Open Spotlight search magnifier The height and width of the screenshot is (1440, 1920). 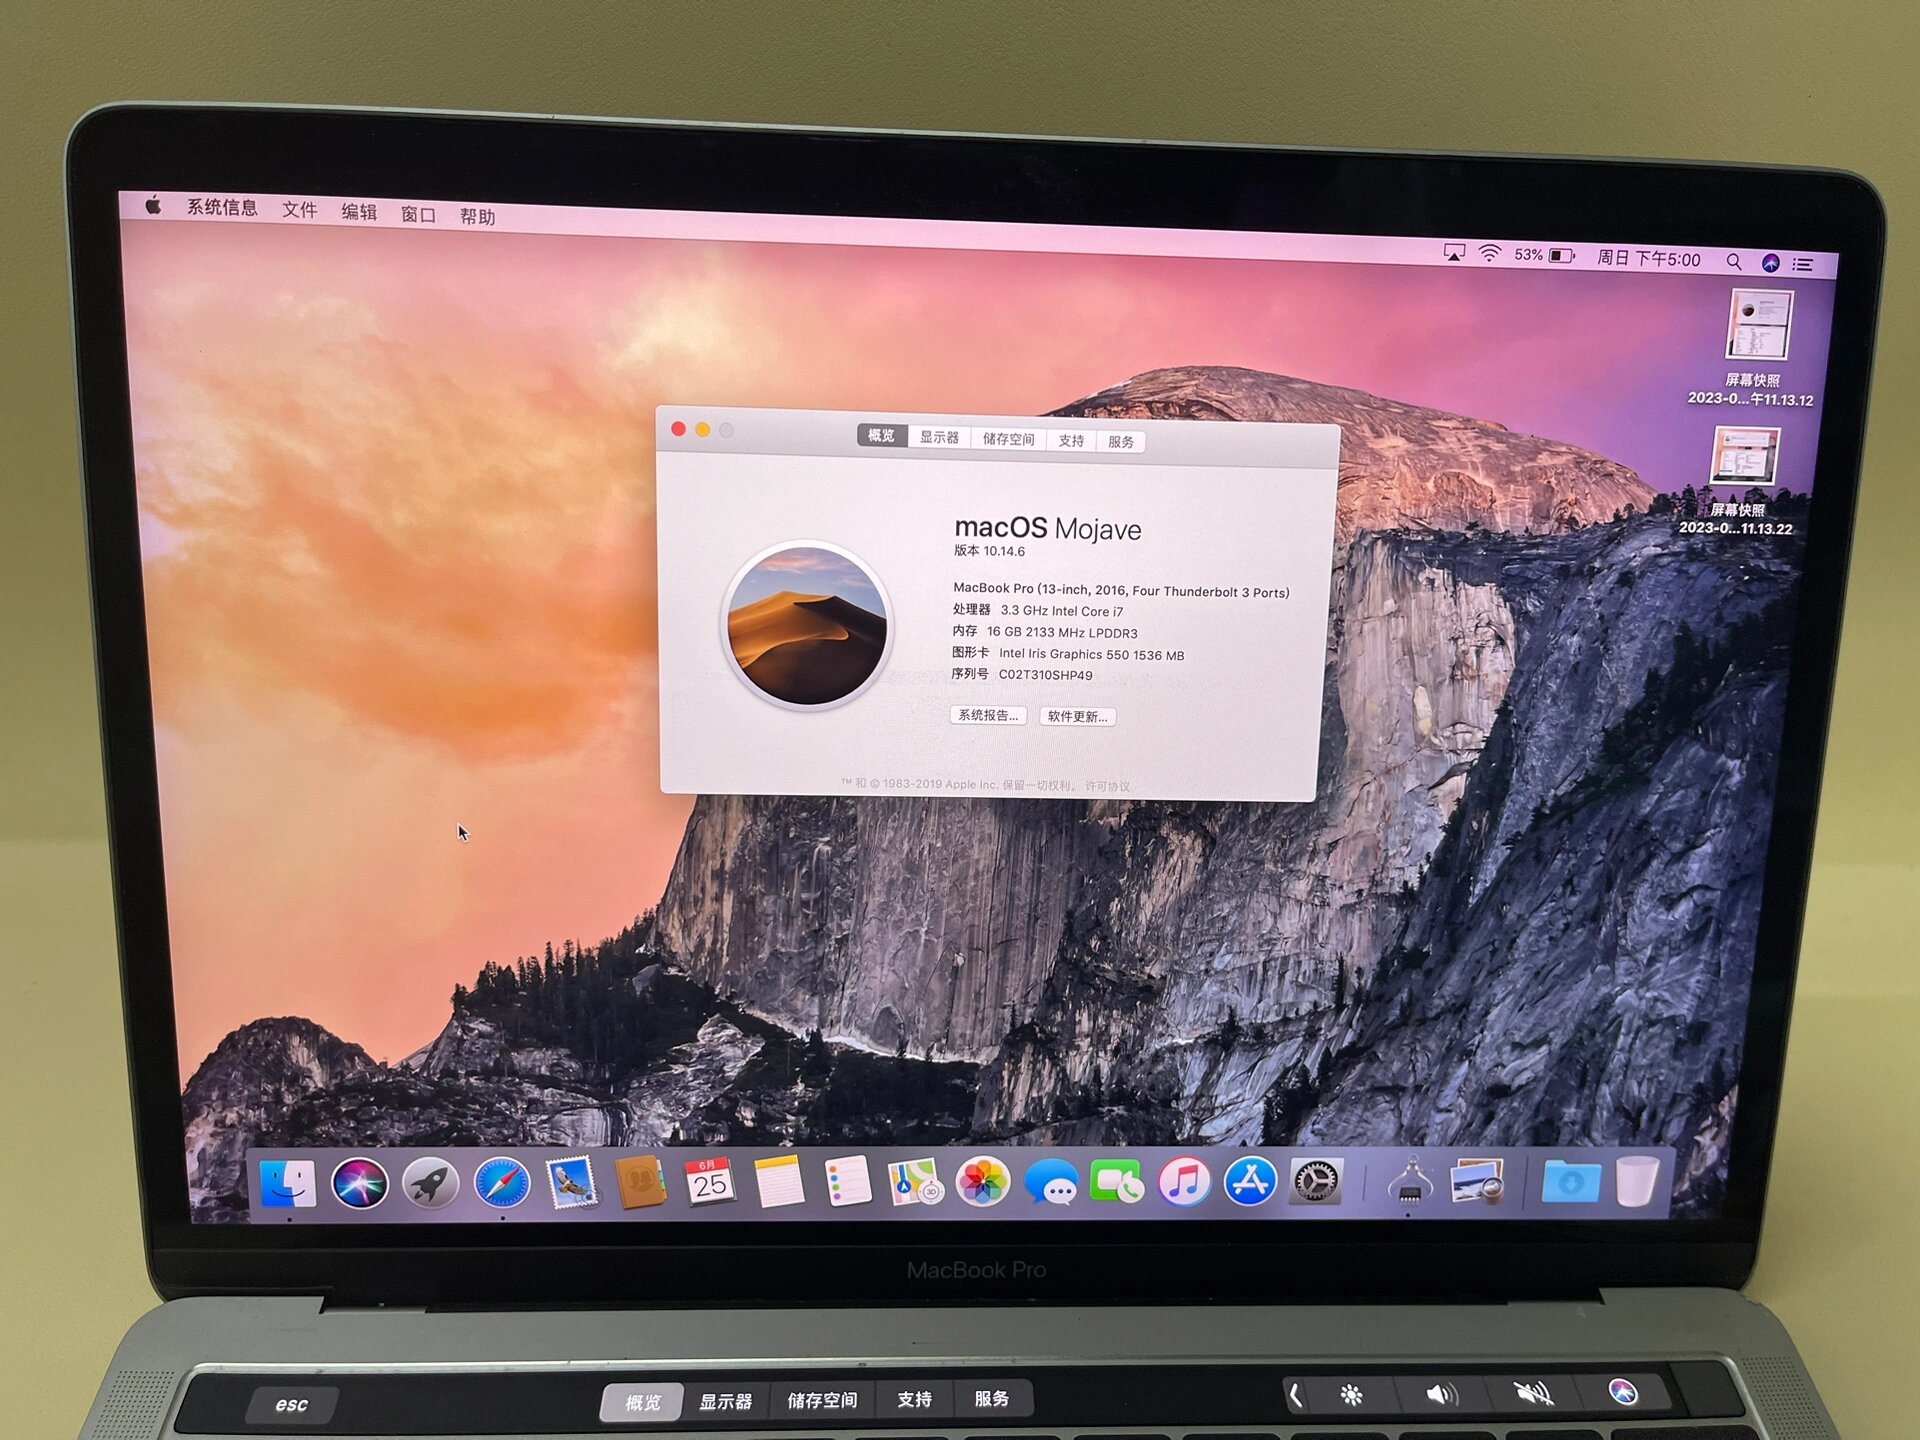(1733, 261)
